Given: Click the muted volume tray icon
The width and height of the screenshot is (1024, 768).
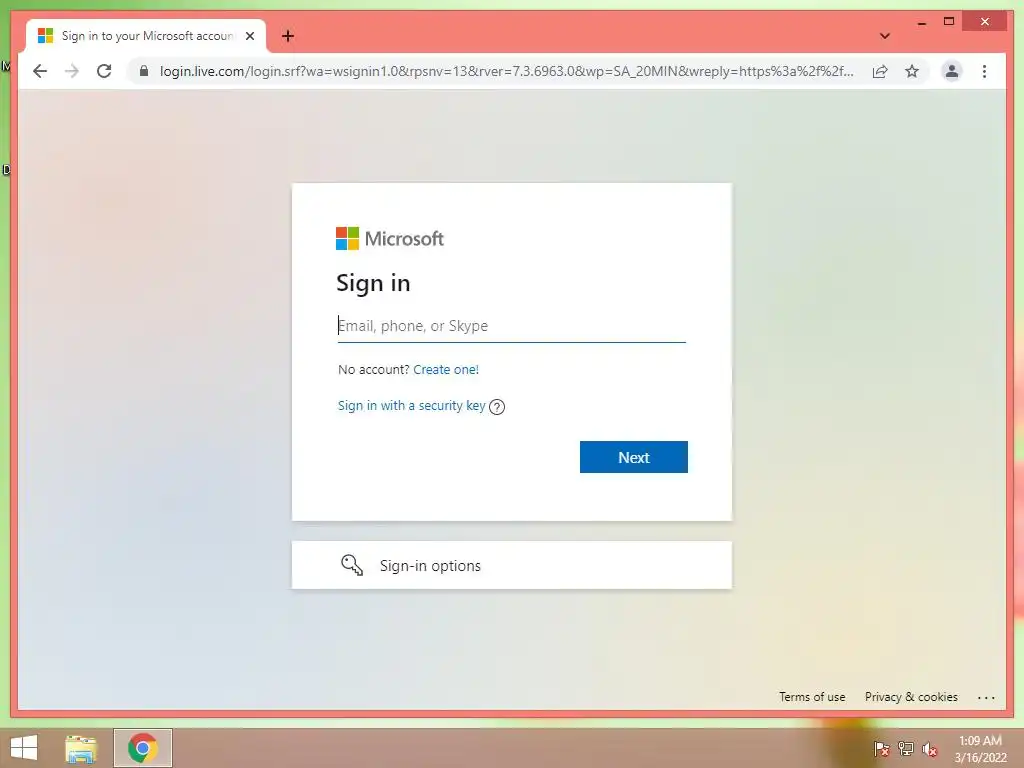Looking at the screenshot, I should [929, 749].
